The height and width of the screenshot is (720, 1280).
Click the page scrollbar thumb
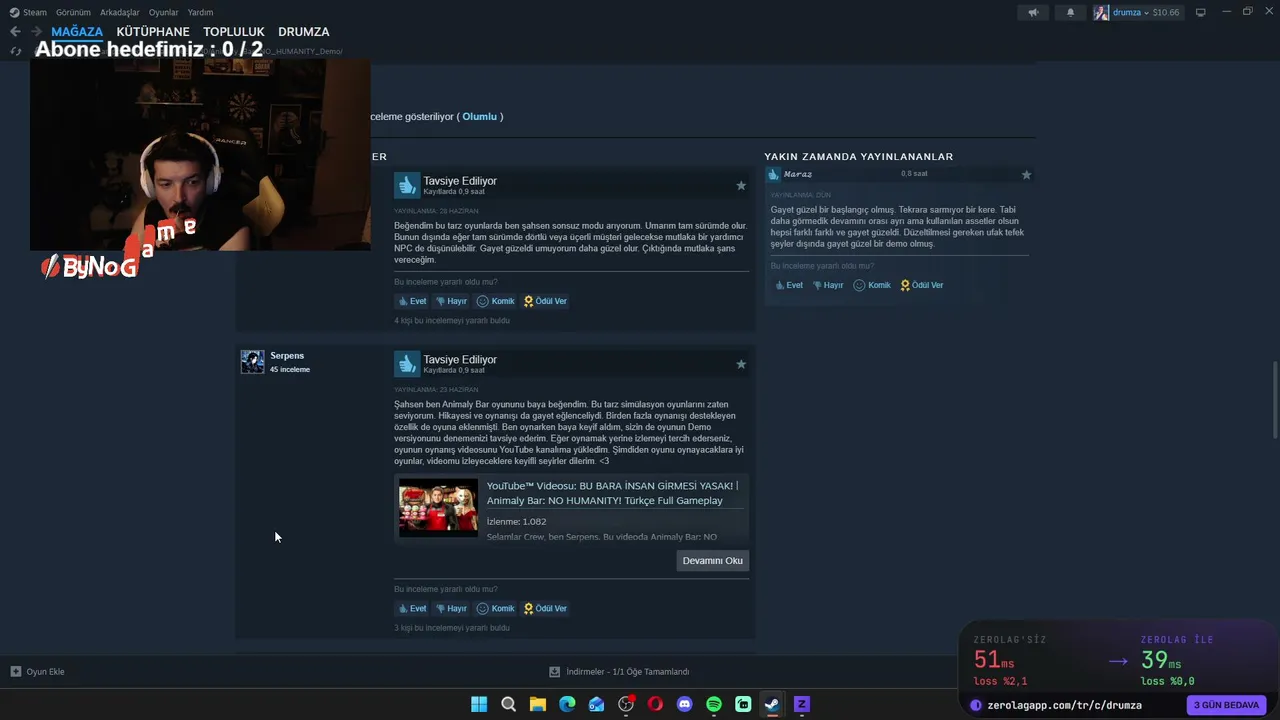pos(1275,398)
